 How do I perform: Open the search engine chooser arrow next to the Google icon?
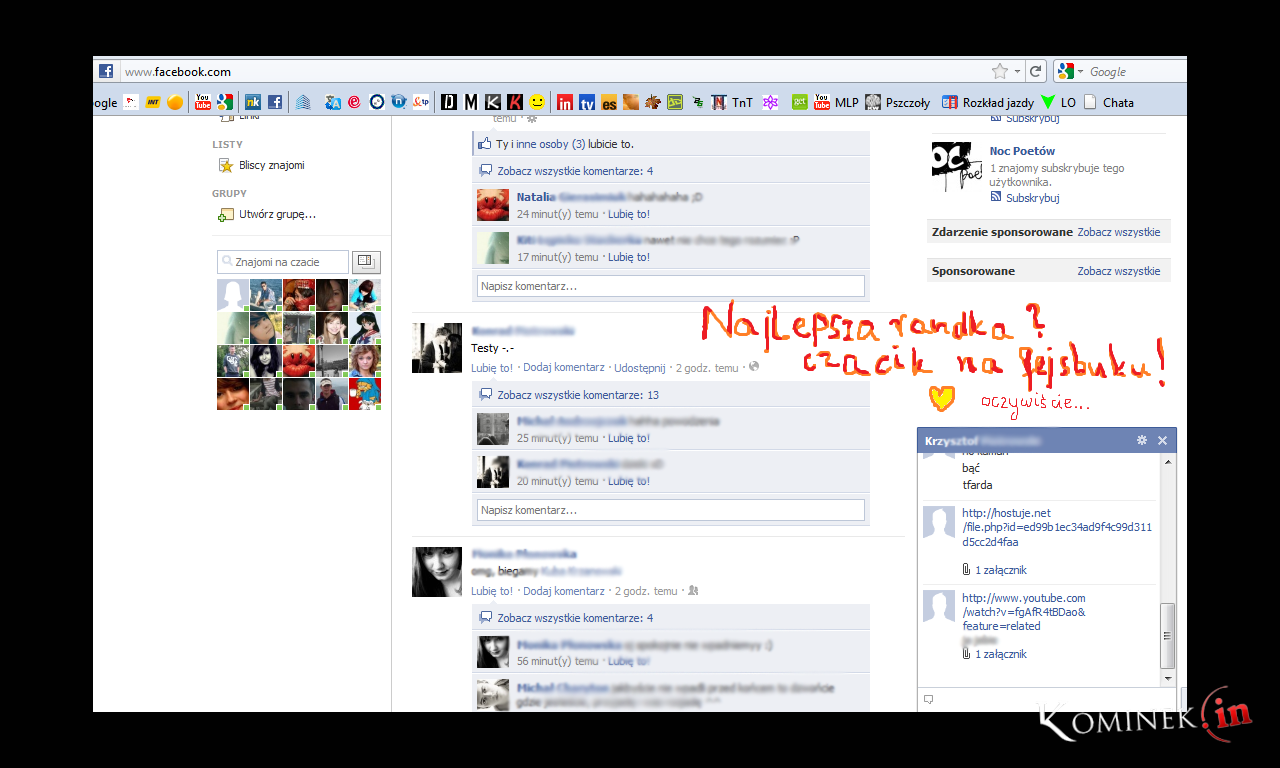[1080, 72]
